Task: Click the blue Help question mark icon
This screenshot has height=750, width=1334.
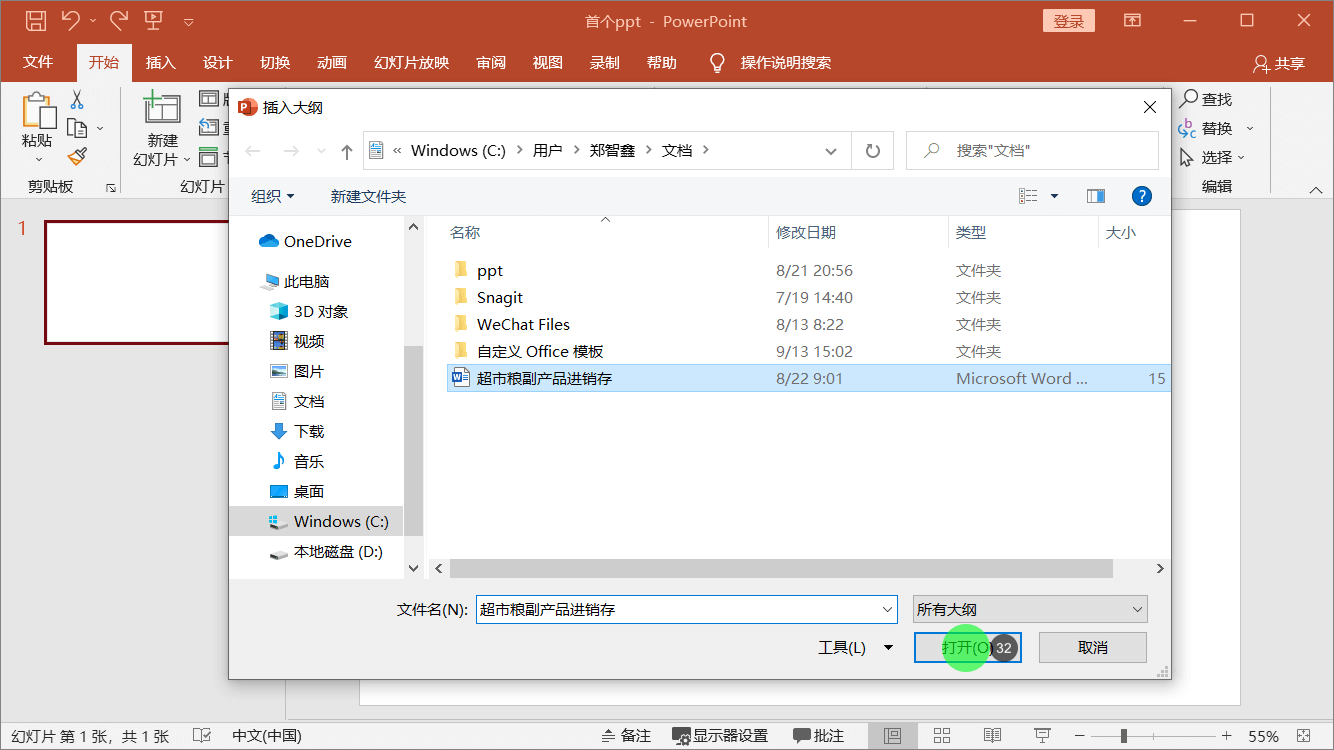Action: click(x=1142, y=196)
